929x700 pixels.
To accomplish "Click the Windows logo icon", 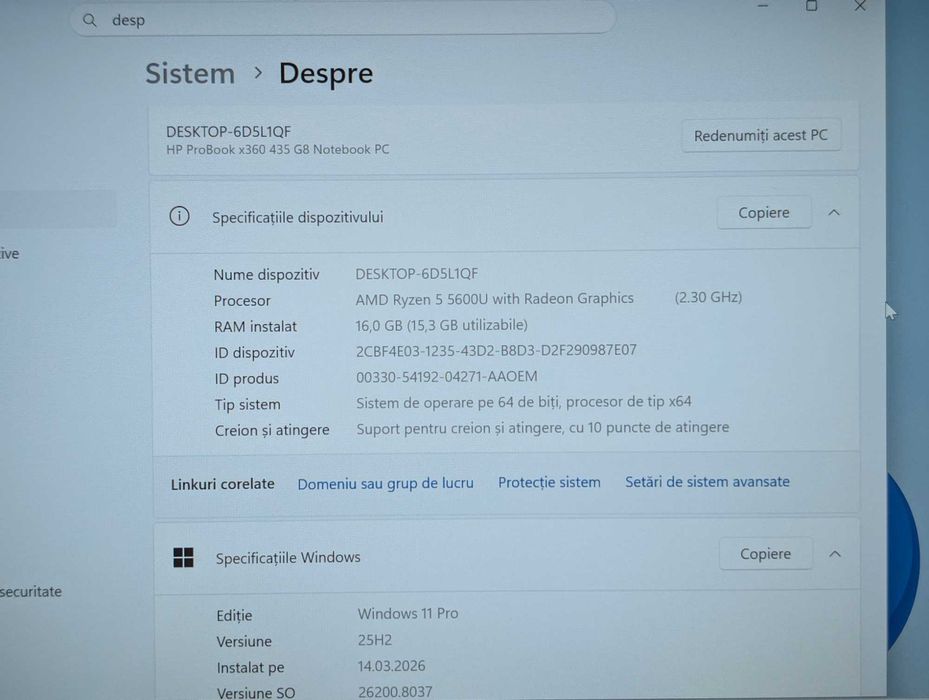I will [183, 558].
